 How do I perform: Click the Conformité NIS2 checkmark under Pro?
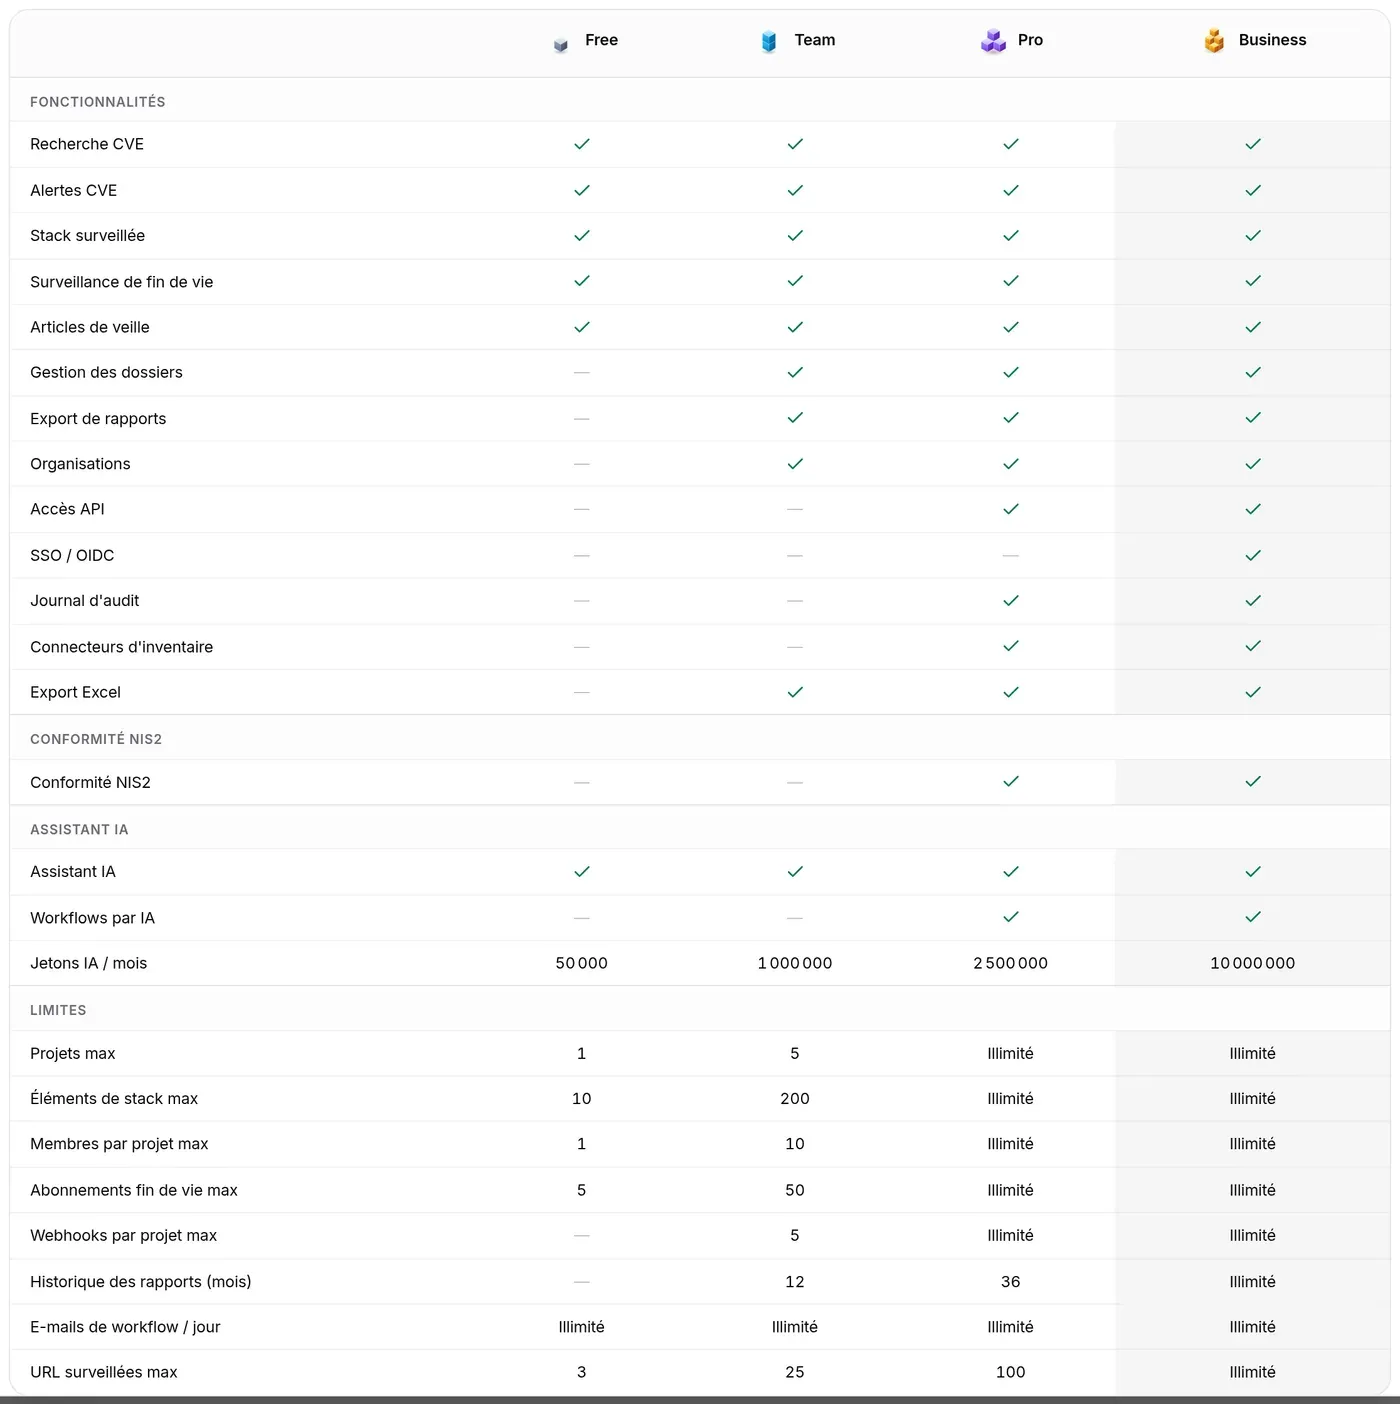point(1011,781)
